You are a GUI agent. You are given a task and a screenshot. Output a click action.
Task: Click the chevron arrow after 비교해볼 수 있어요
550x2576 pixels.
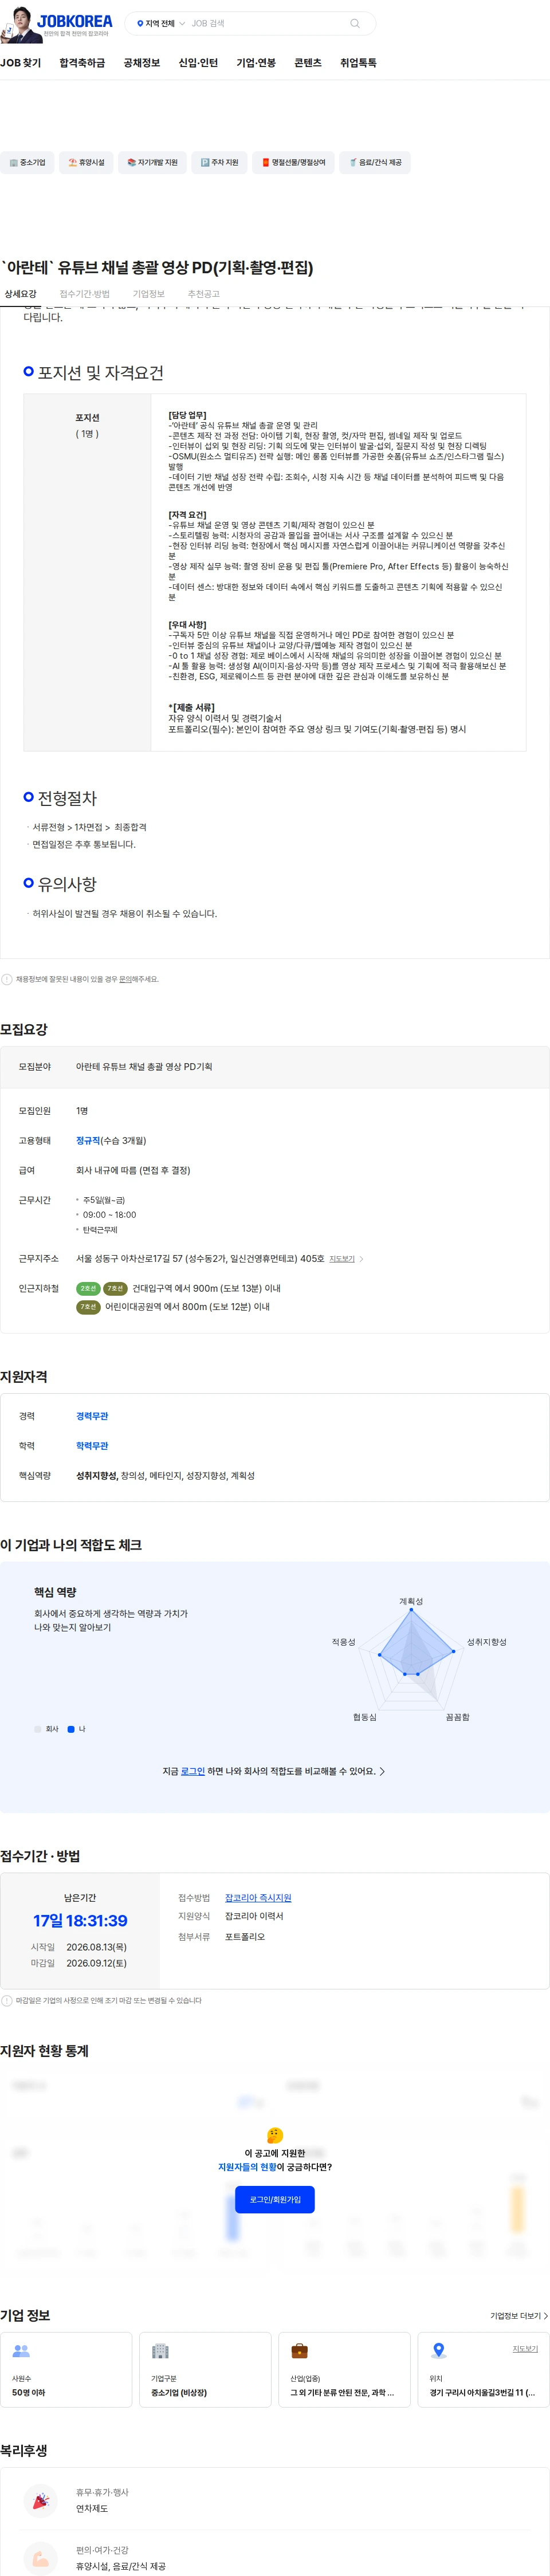click(x=382, y=1771)
